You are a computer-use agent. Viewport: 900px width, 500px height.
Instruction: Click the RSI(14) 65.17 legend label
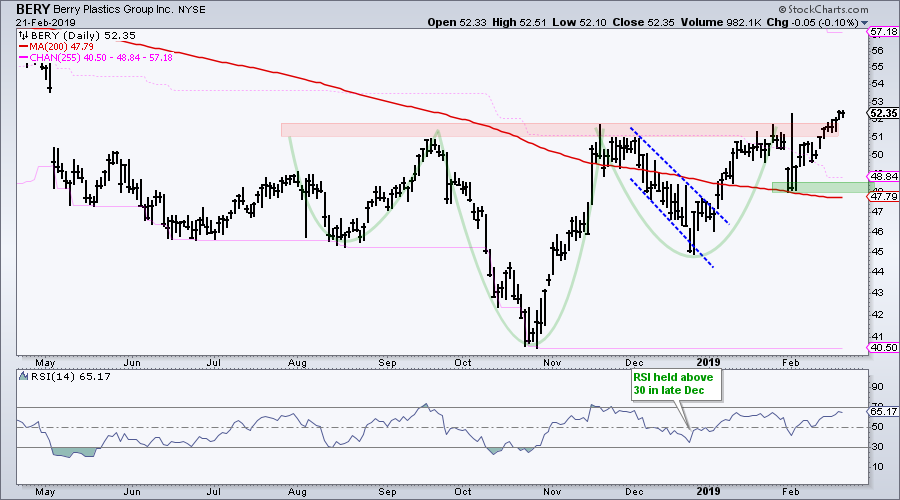coord(70,377)
